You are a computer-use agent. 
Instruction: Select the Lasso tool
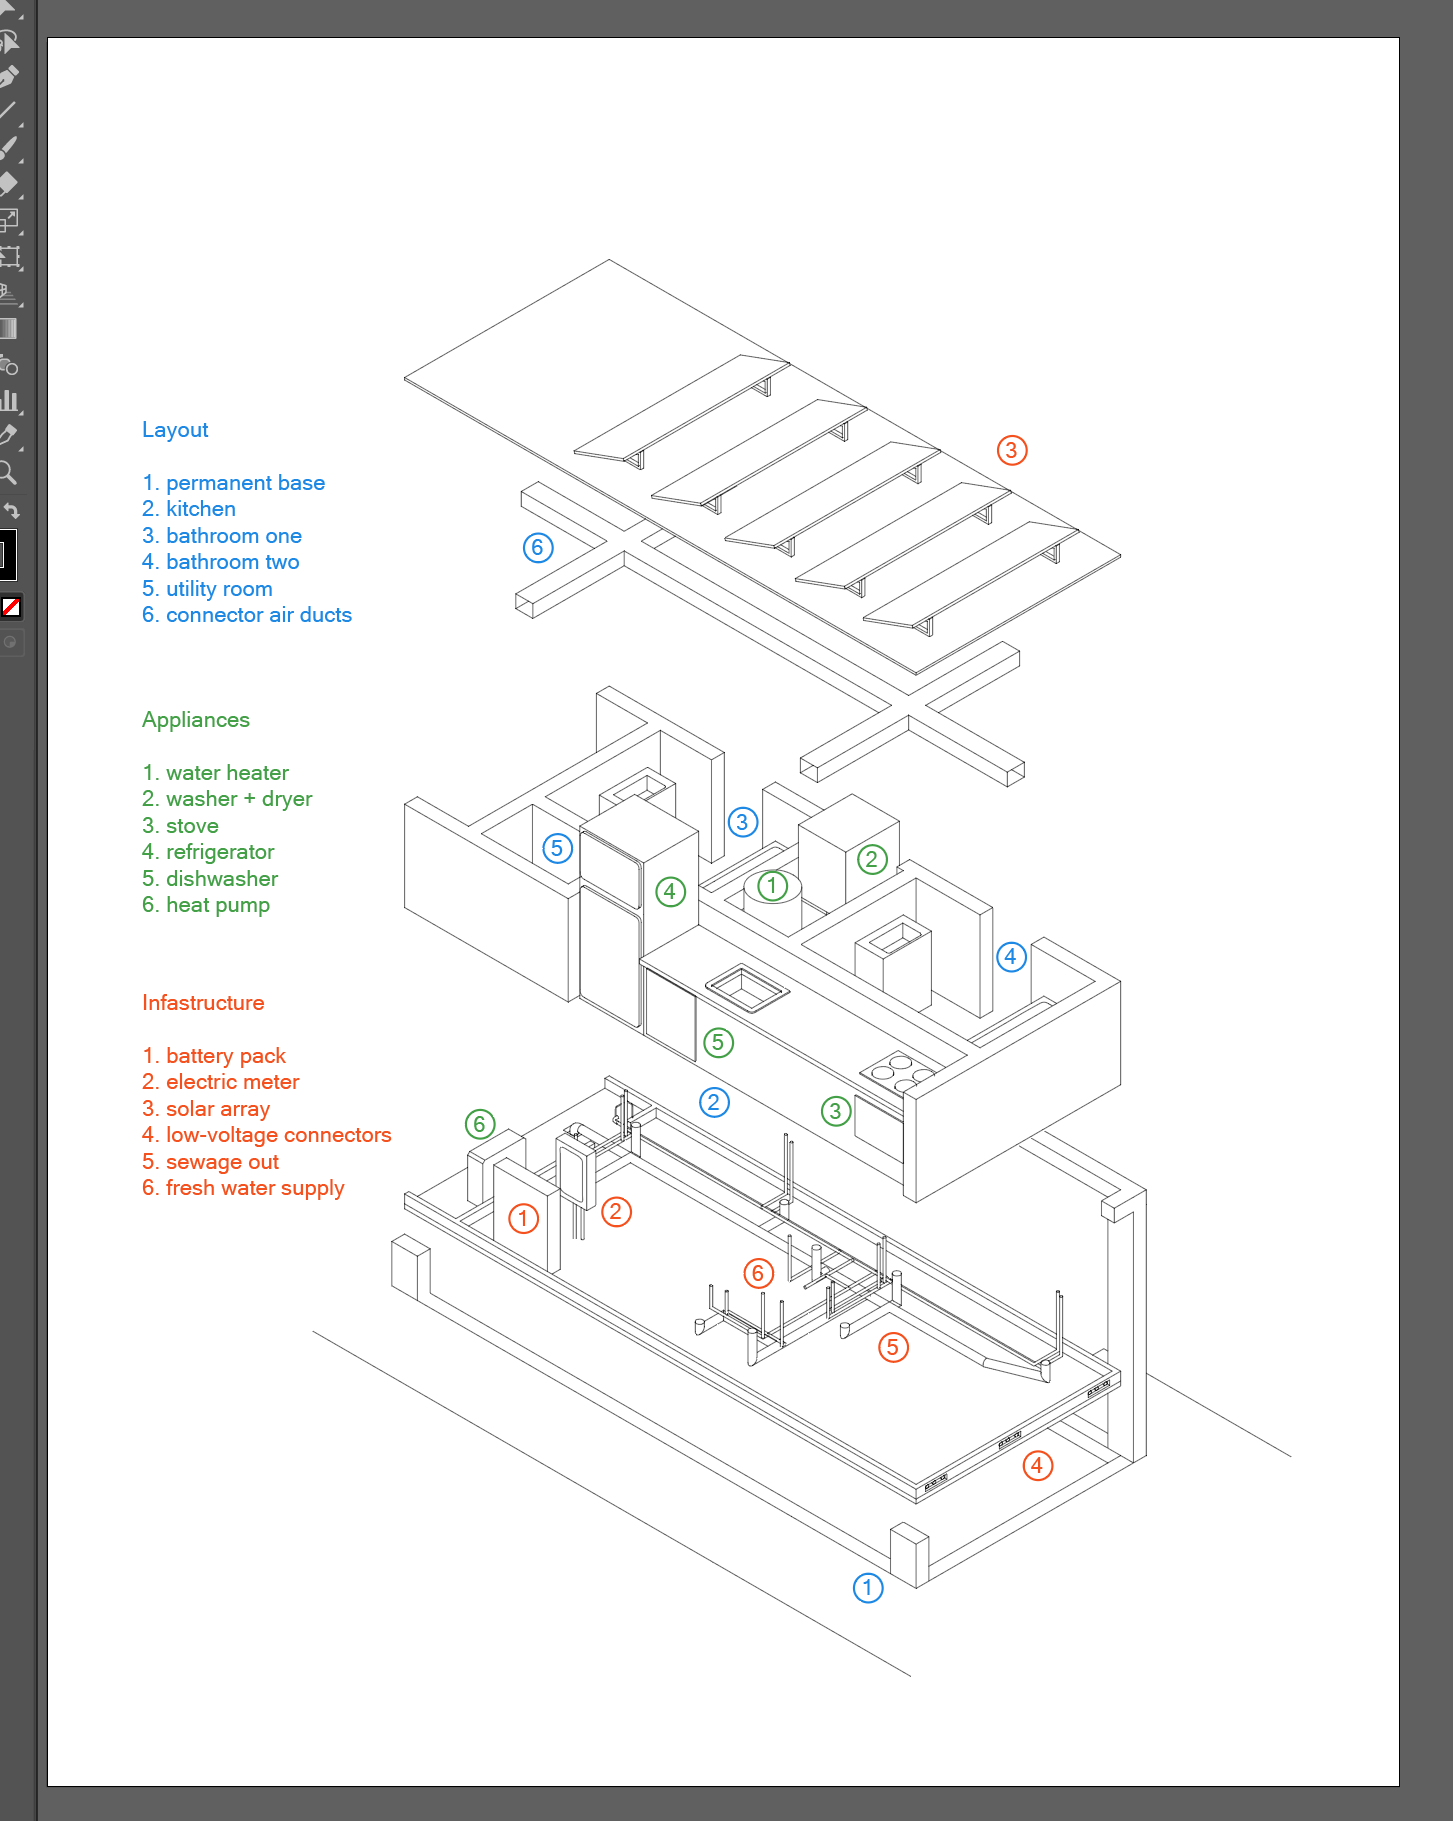coord(8,42)
